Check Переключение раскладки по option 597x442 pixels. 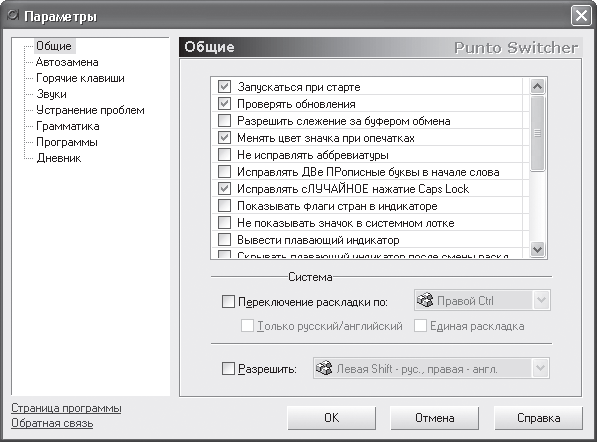[228, 302]
